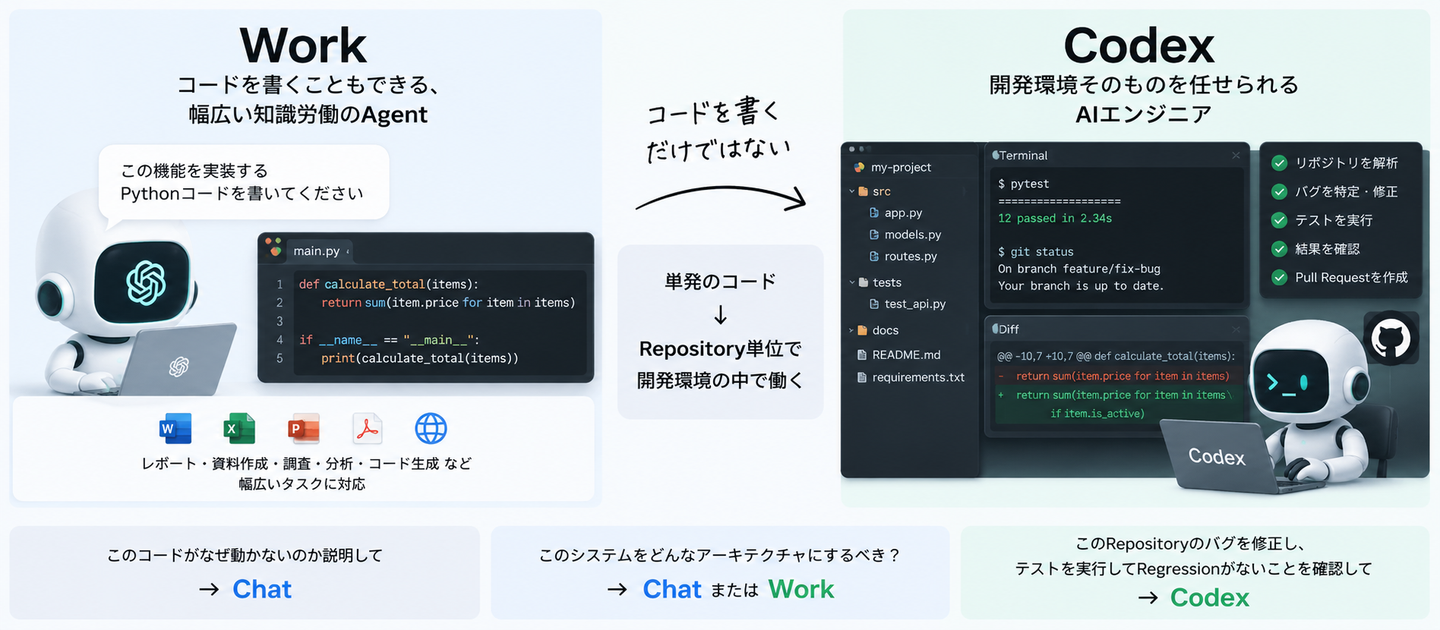Click the app.py file icon
This screenshot has width=1440, height=630.
point(874,213)
